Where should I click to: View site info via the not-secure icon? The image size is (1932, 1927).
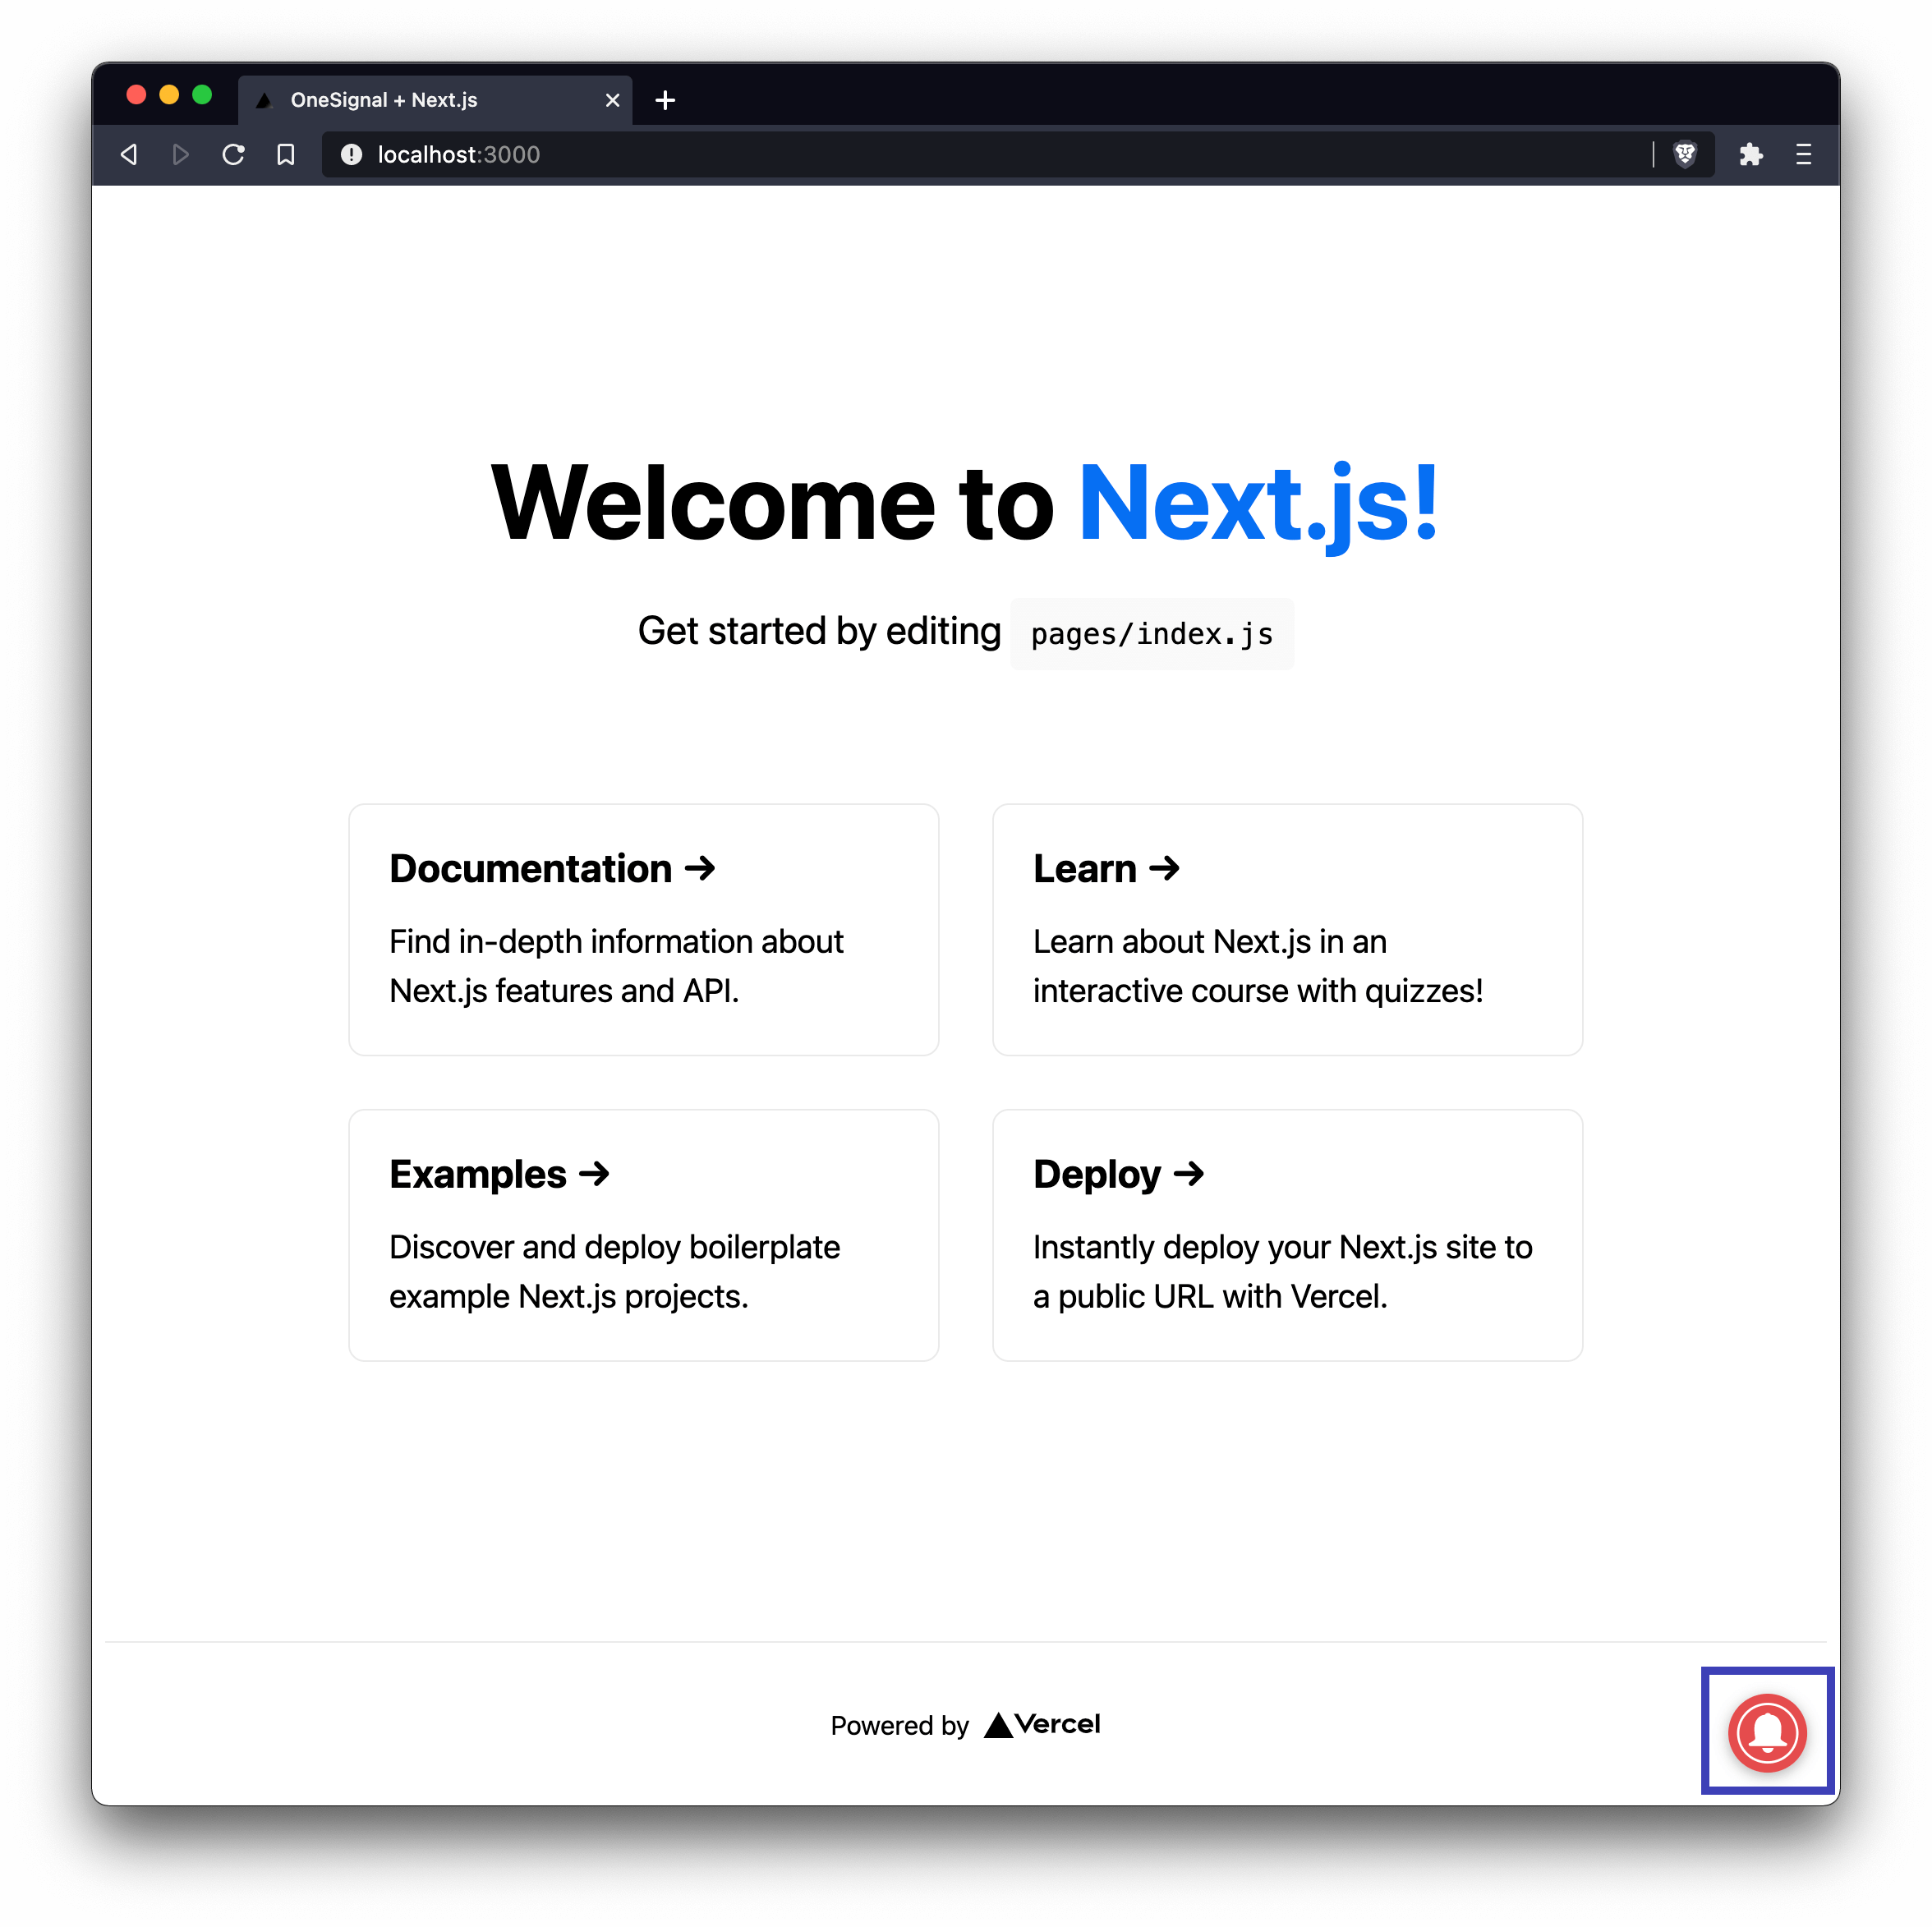(x=351, y=154)
